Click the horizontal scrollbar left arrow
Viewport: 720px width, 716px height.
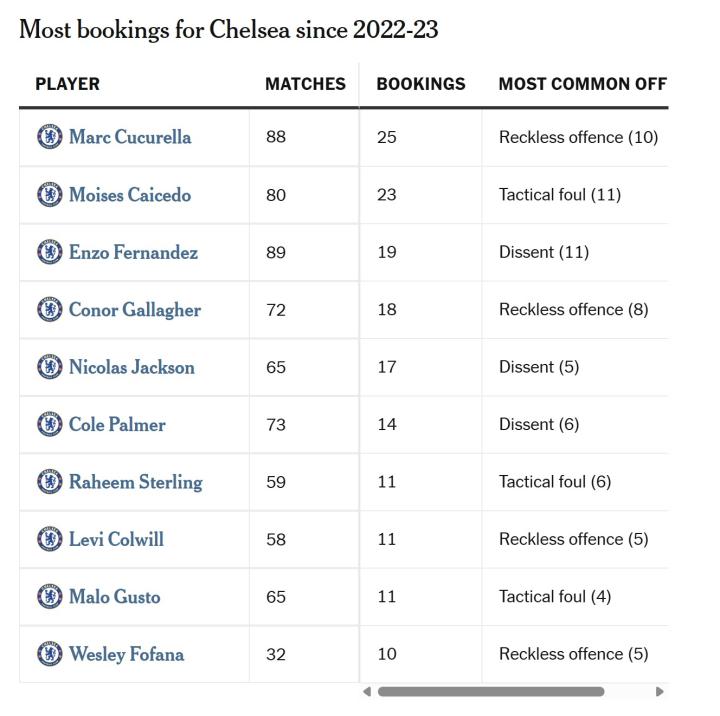367,691
